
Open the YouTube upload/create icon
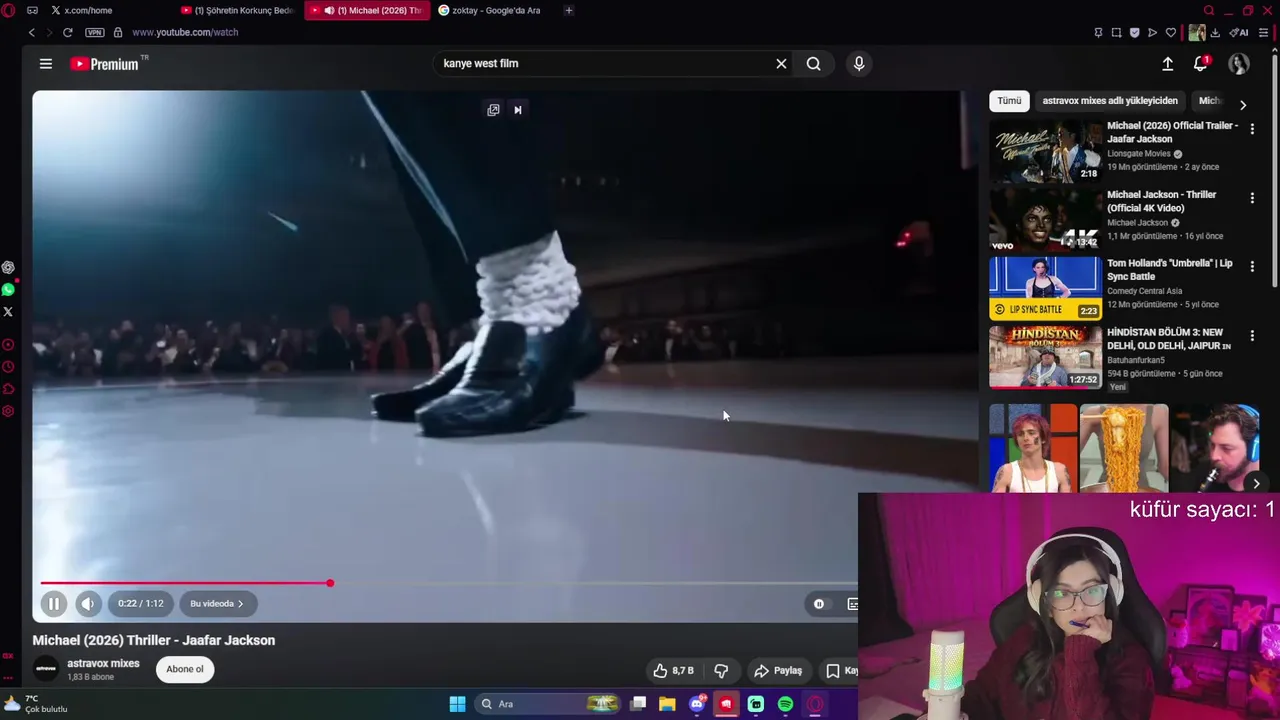click(1167, 63)
